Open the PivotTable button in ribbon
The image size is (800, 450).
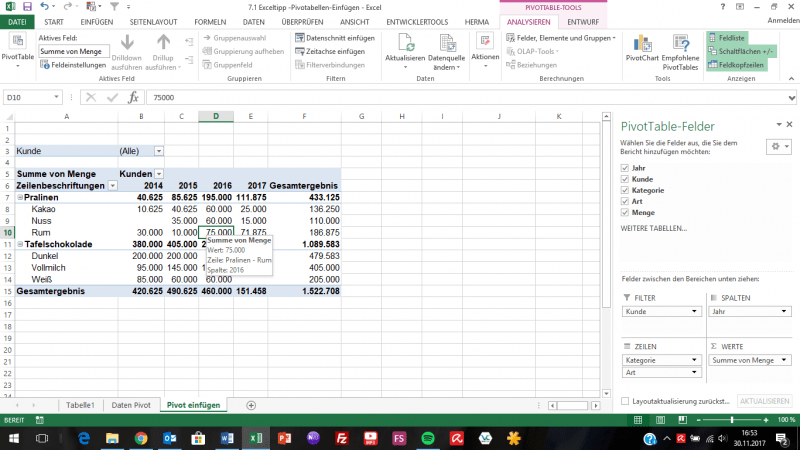click(17, 51)
